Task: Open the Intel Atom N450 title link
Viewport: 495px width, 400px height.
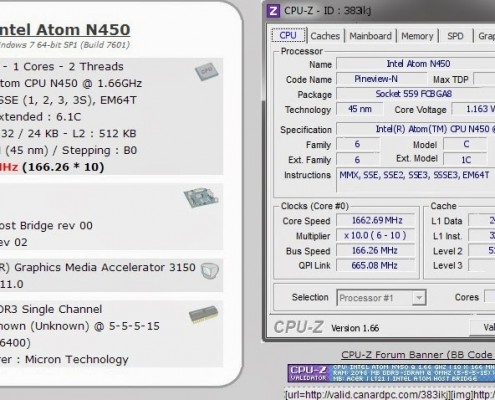Action: pos(65,30)
